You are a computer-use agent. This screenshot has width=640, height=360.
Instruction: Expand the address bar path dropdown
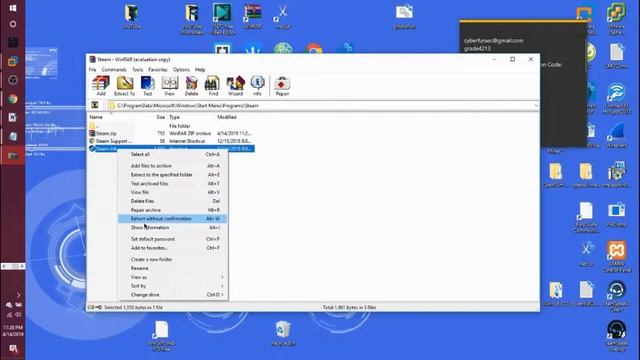pyautogui.click(x=536, y=106)
